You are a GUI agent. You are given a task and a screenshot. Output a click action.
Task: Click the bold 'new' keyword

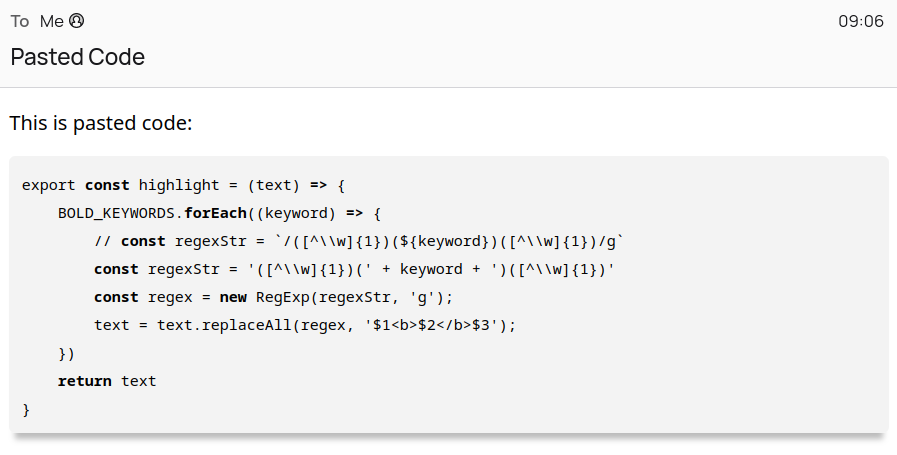click(233, 298)
